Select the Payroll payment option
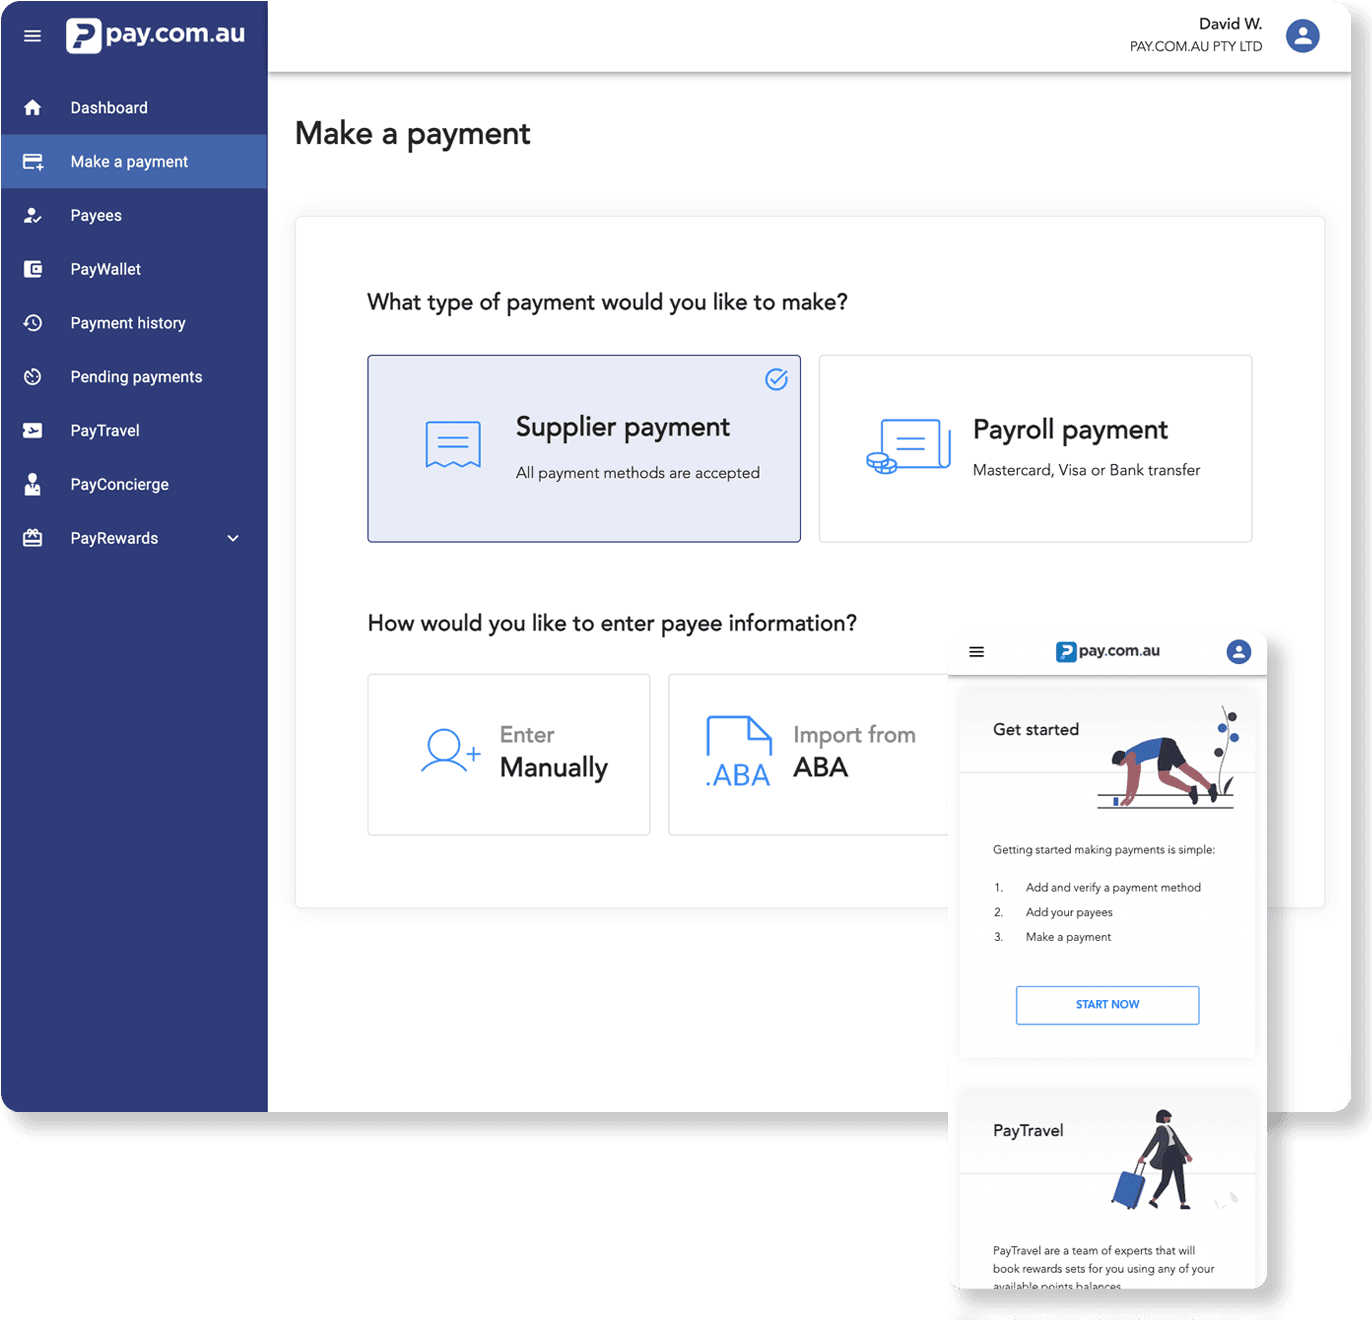The image size is (1372, 1320). [x=1035, y=449]
